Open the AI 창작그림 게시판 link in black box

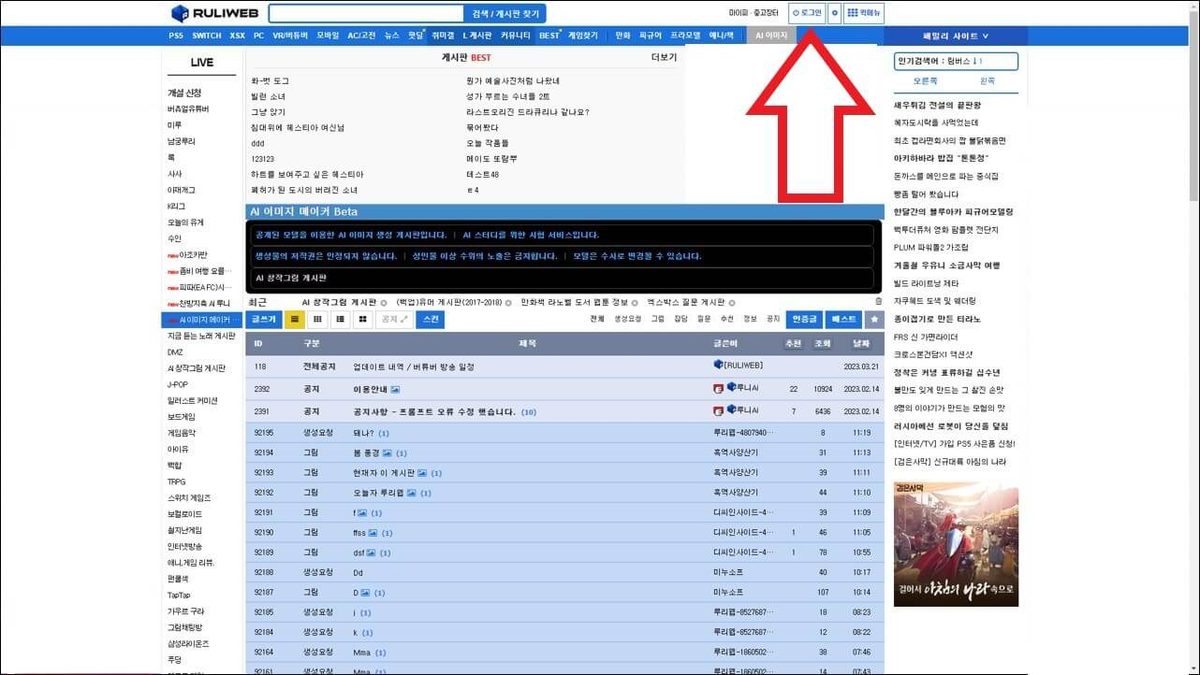(291, 278)
